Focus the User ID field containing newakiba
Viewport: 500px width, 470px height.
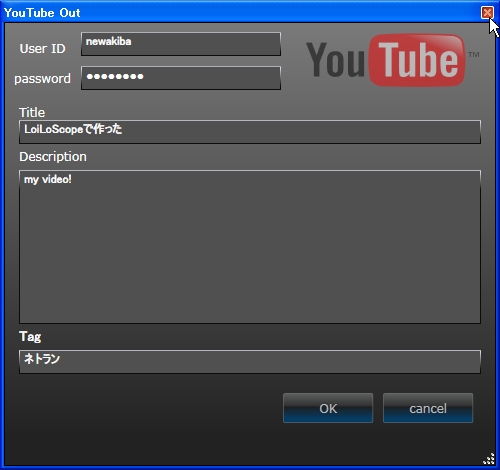pos(181,44)
